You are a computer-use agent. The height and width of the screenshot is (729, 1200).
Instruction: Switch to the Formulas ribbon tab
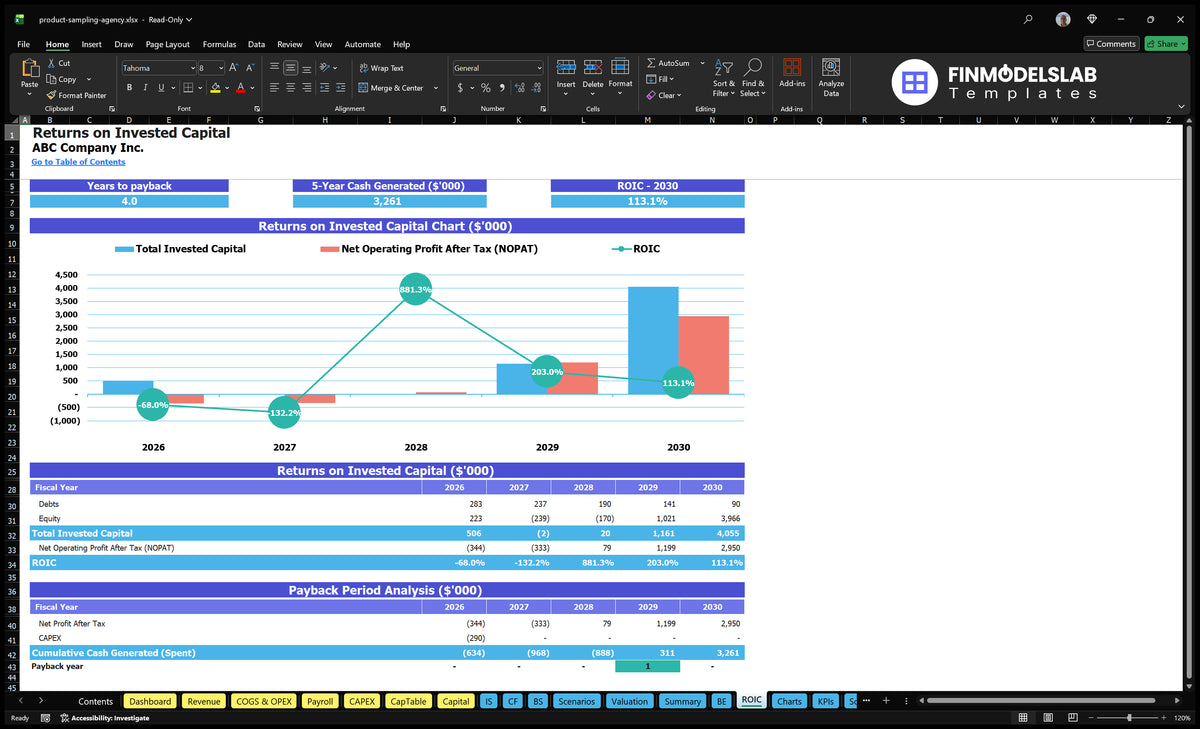pyautogui.click(x=219, y=44)
